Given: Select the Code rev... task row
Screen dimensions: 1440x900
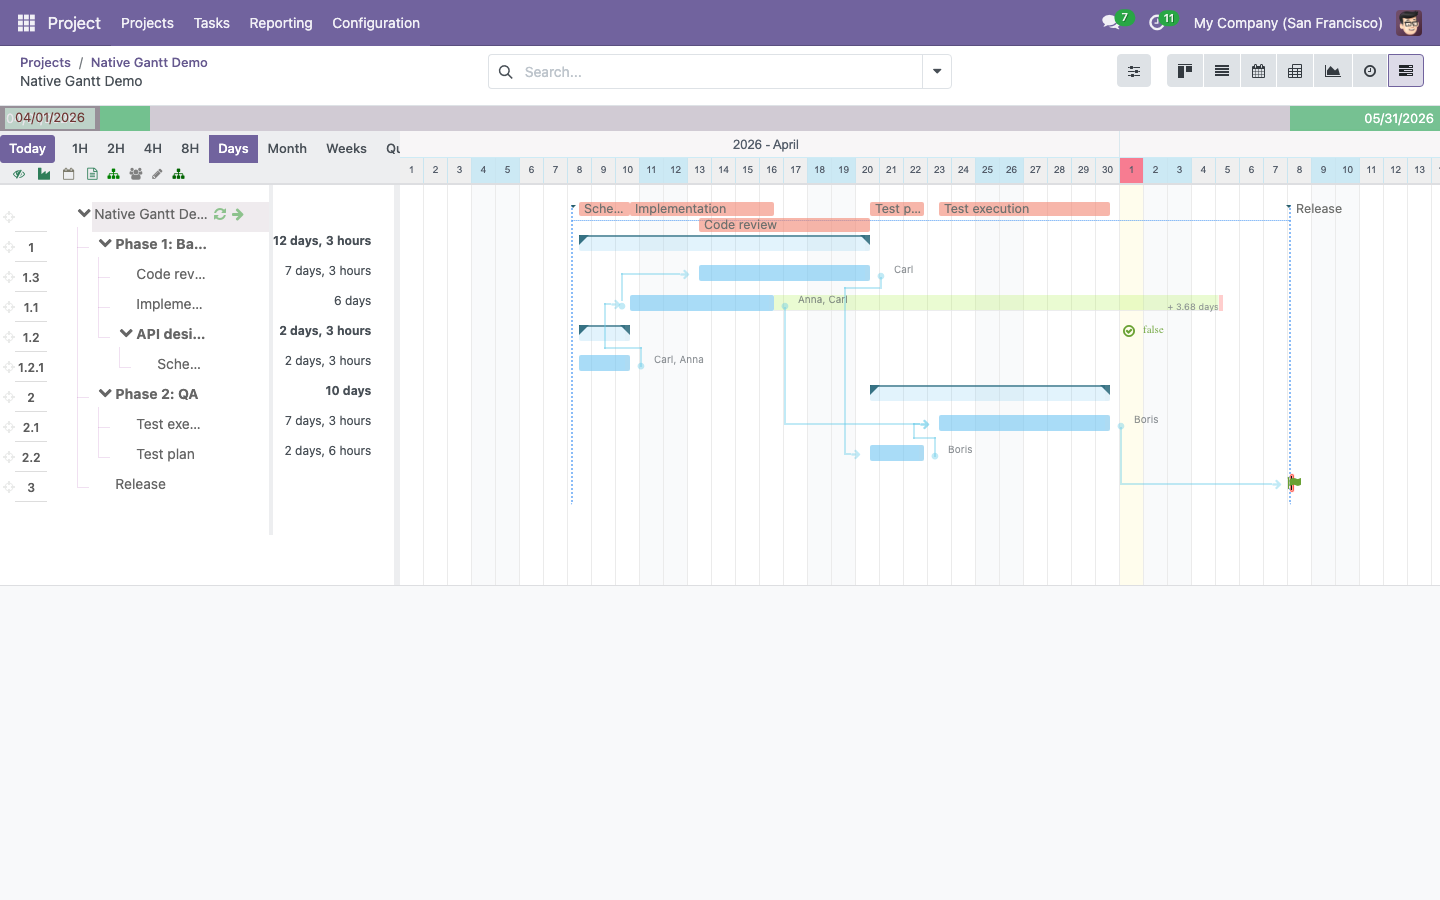Looking at the screenshot, I should tap(171, 274).
